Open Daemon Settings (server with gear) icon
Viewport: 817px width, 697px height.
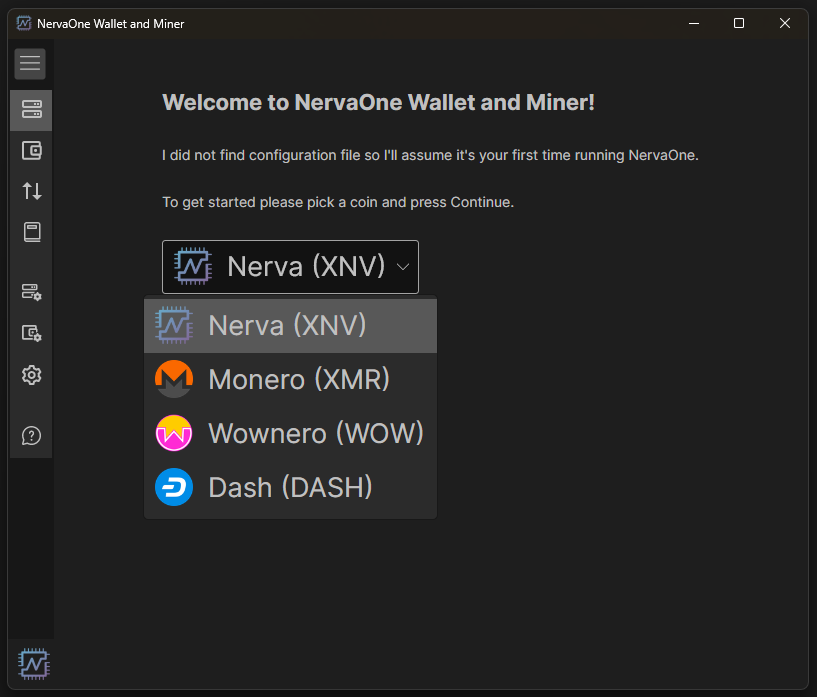point(31,292)
